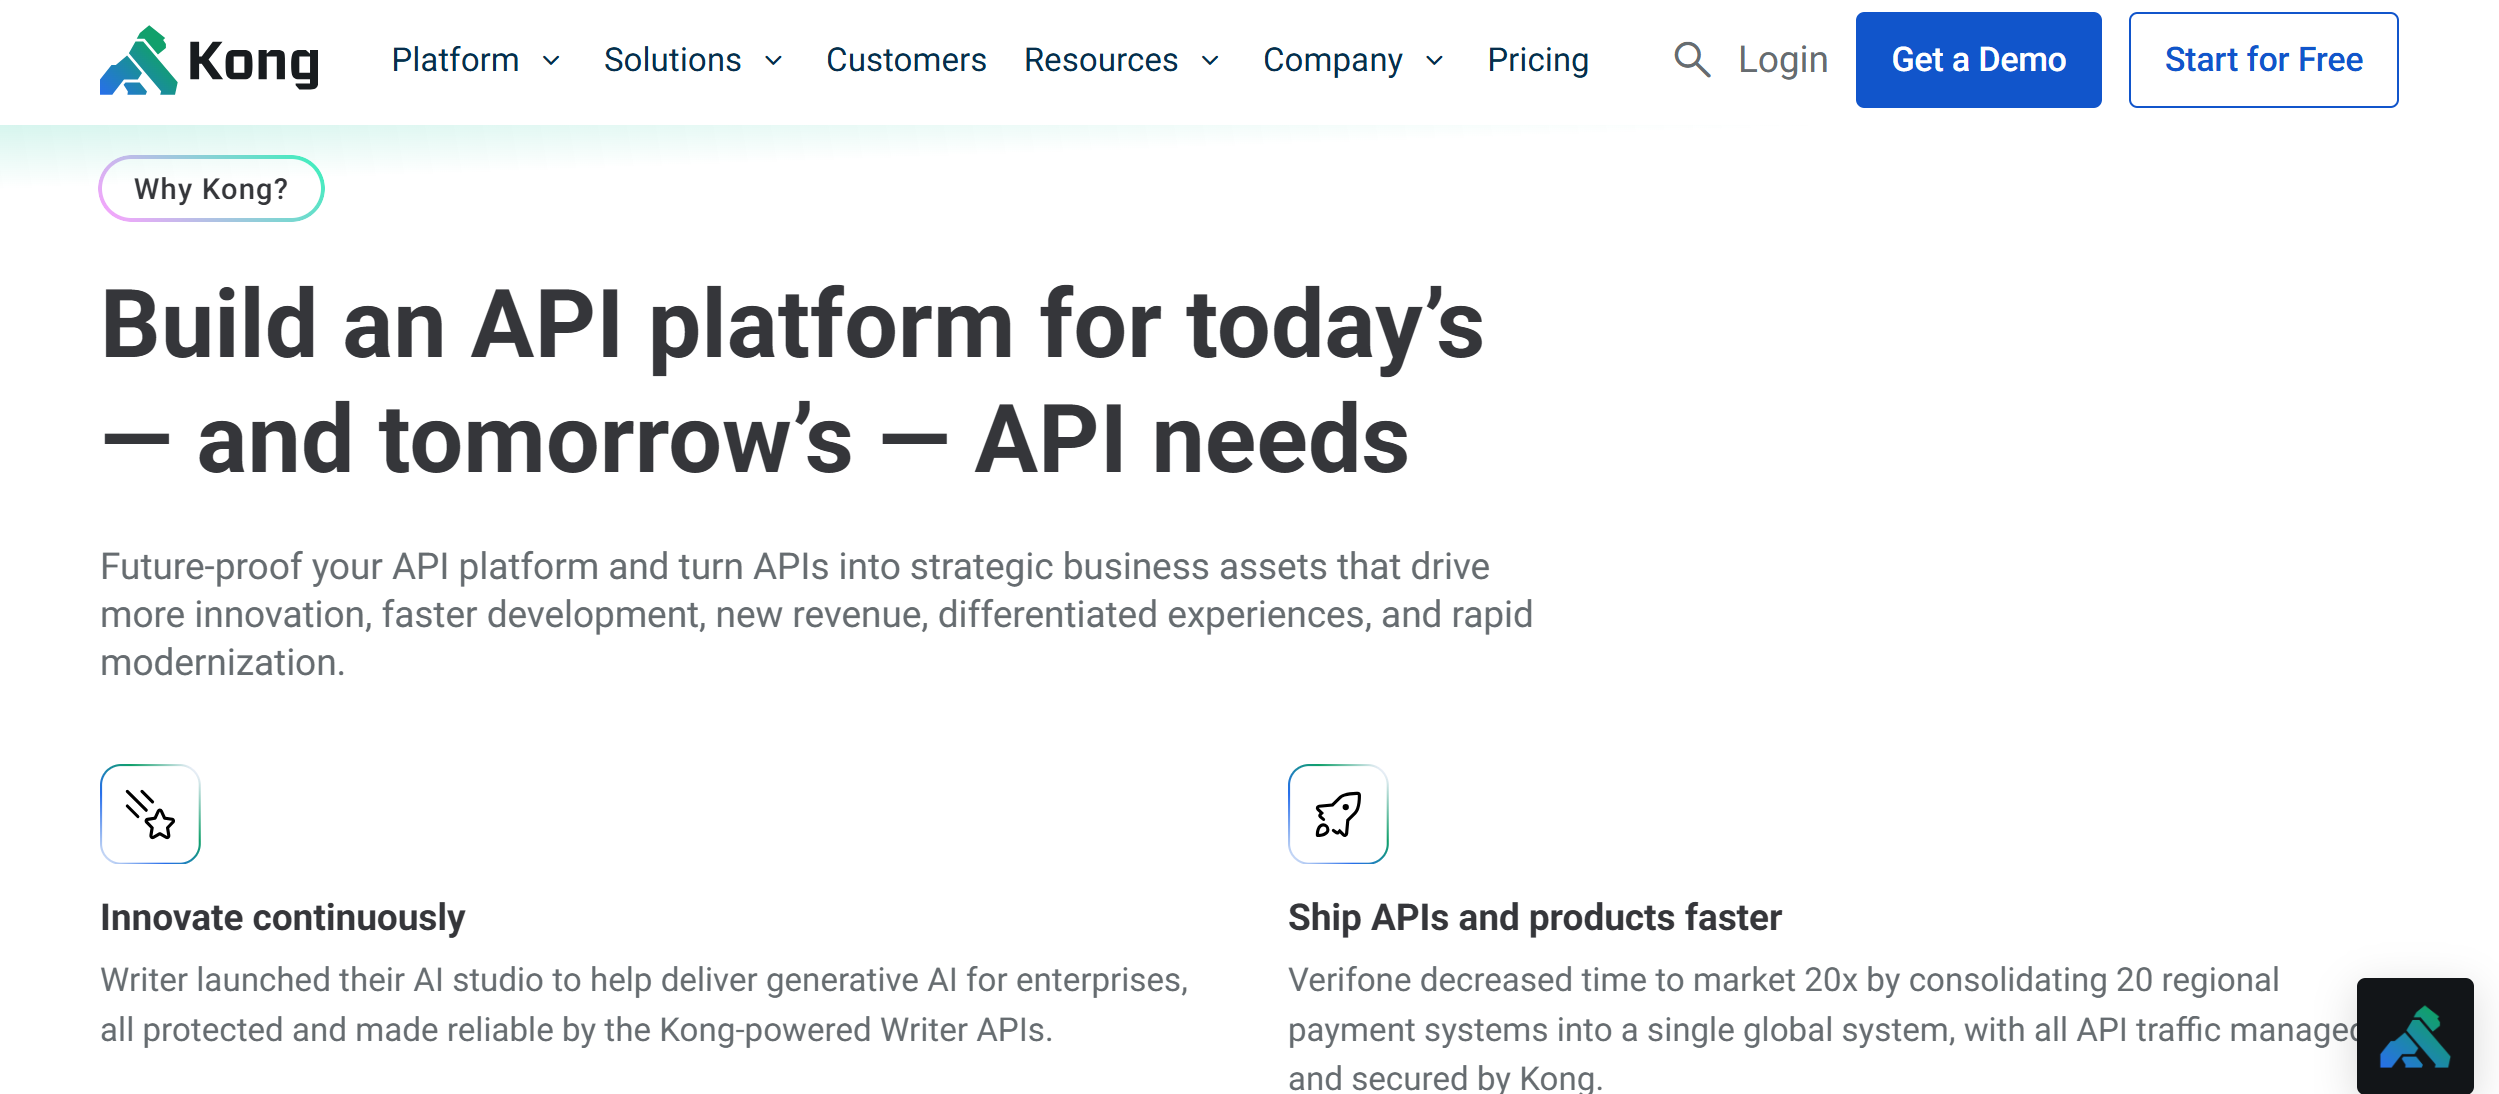
Task: Open the search magnifier icon
Action: click(1691, 60)
